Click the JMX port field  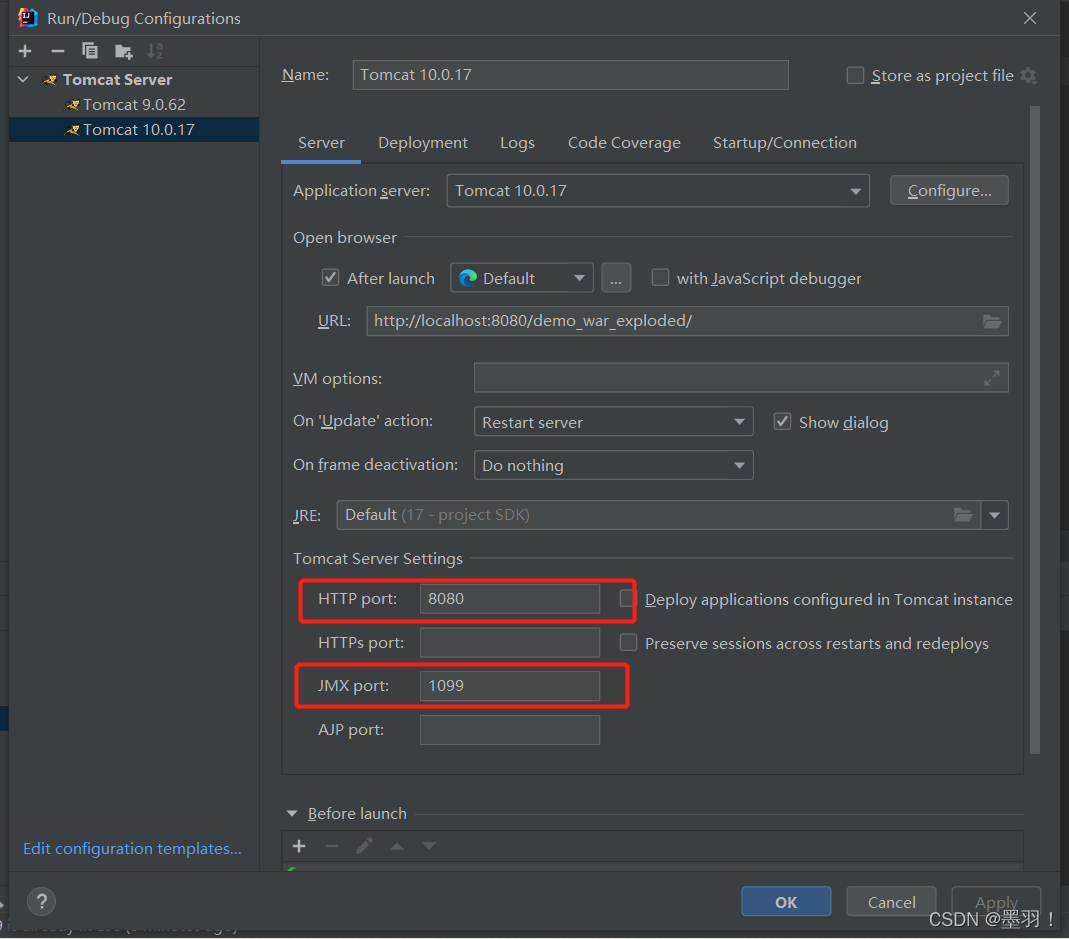click(510, 685)
